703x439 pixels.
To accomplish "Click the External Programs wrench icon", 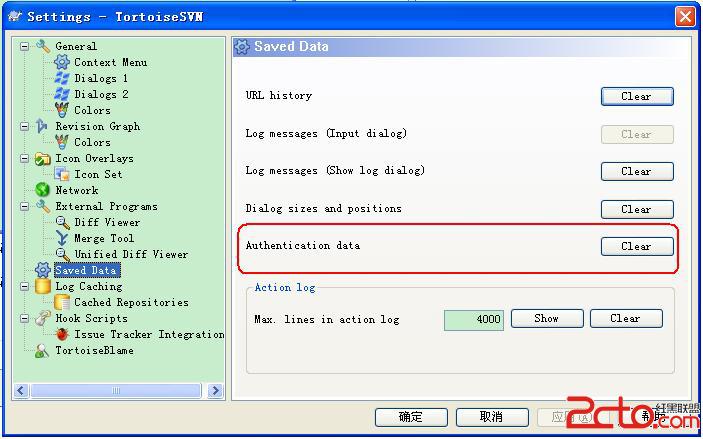I will coord(43,206).
